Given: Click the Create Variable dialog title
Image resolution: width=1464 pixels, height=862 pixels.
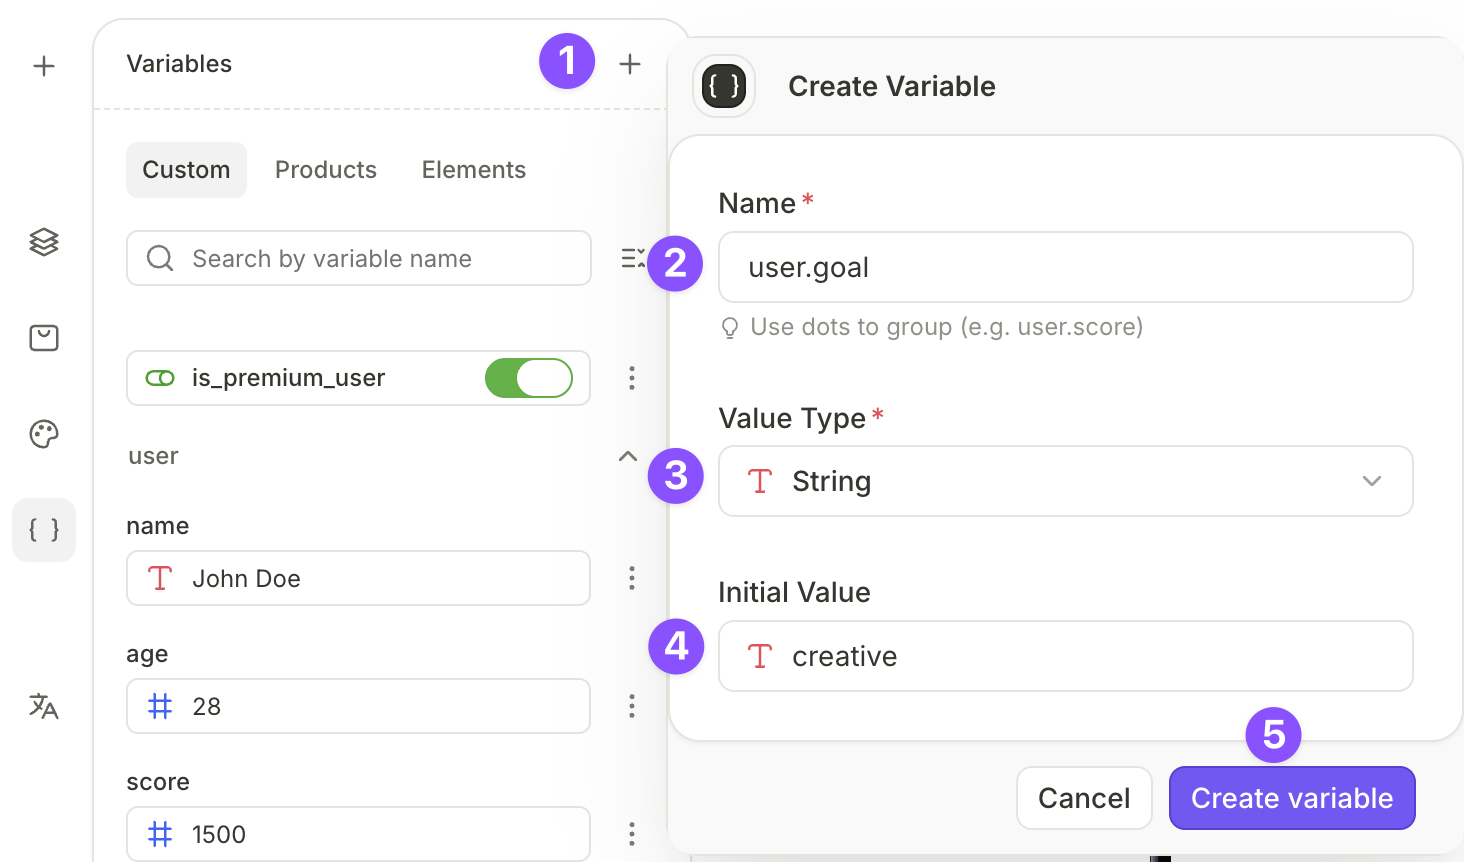Looking at the screenshot, I should pos(892,86).
